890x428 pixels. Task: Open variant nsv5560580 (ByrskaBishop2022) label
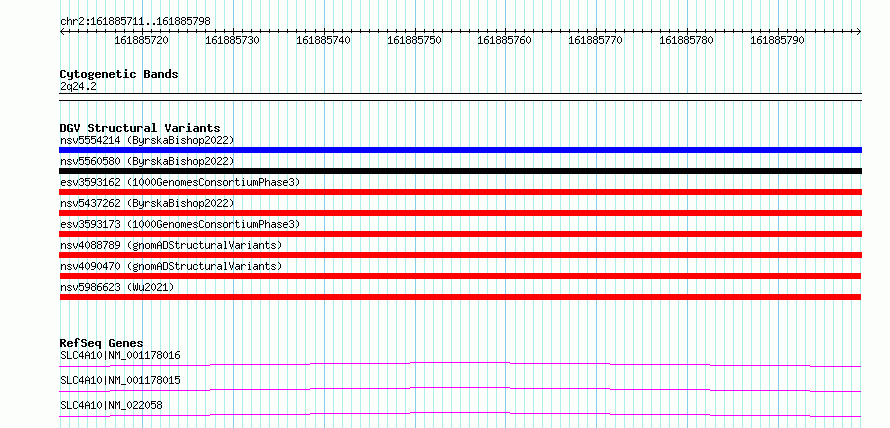[147, 161]
